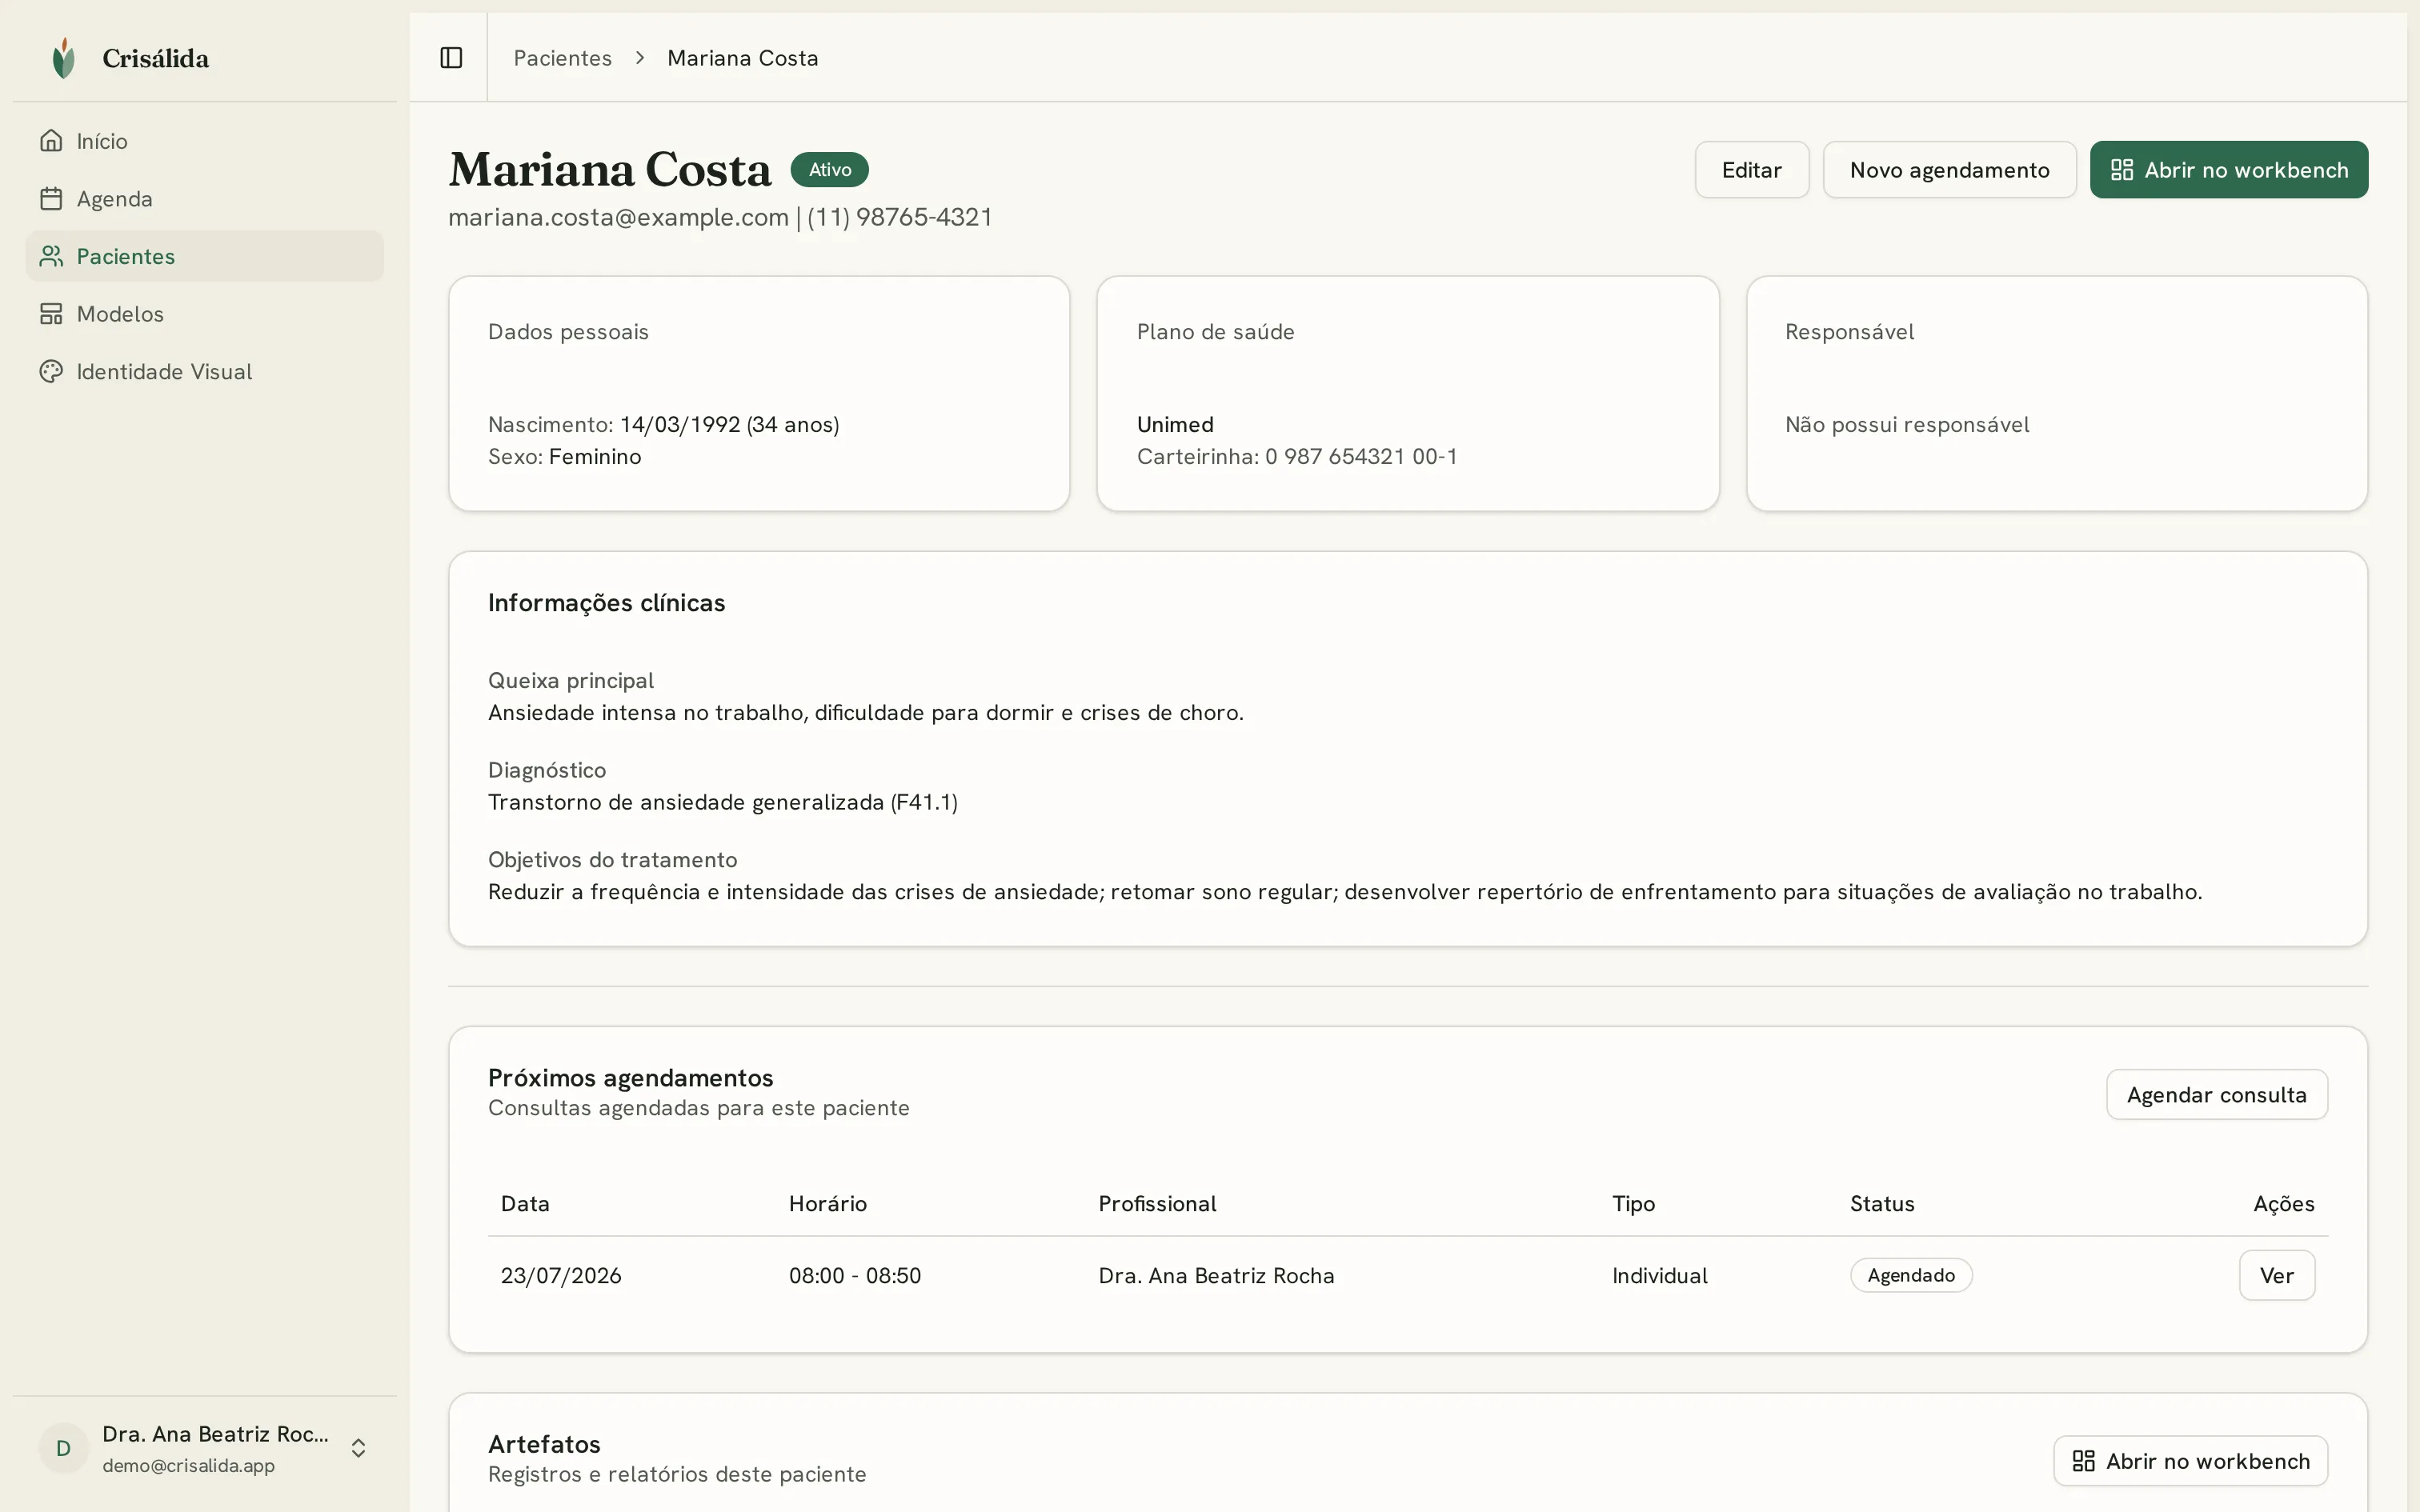Click the Carteirinha number 0 987 654321 00-1
Viewport: 2420px width, 1512px height.
tap(1361, 456)
